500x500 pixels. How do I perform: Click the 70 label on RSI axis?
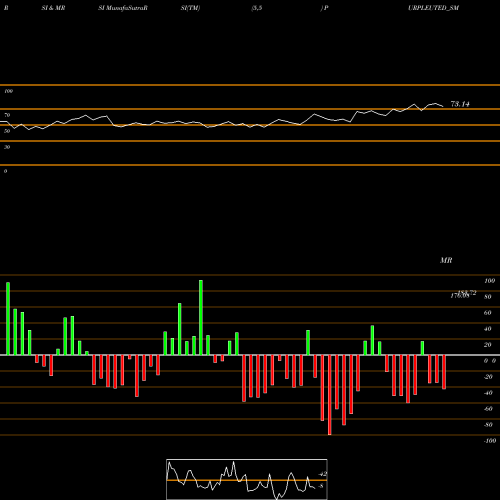click(7, 115)
